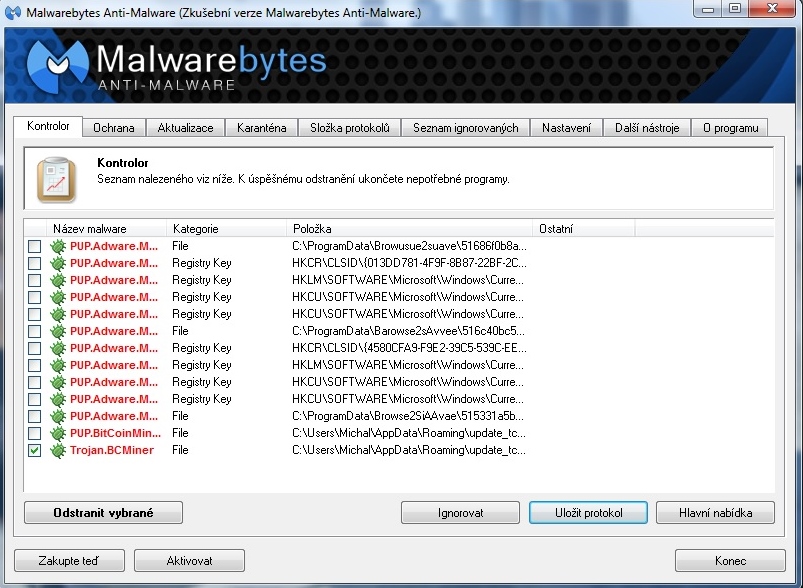803x588 pixels.
Task: Click the path C:\ProgramData\Browse2SiAAvae\515331a5b...
Action: [408, 416]
